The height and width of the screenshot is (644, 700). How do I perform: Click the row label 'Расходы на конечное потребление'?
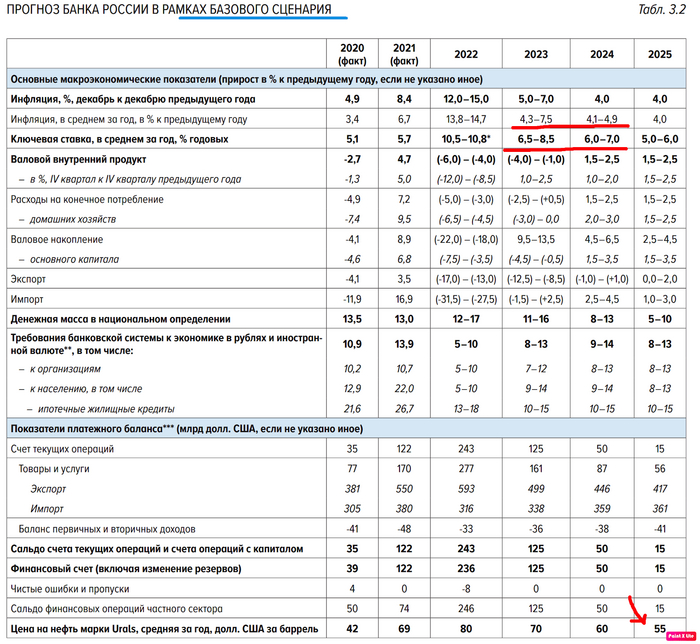(x=87, y=199)
